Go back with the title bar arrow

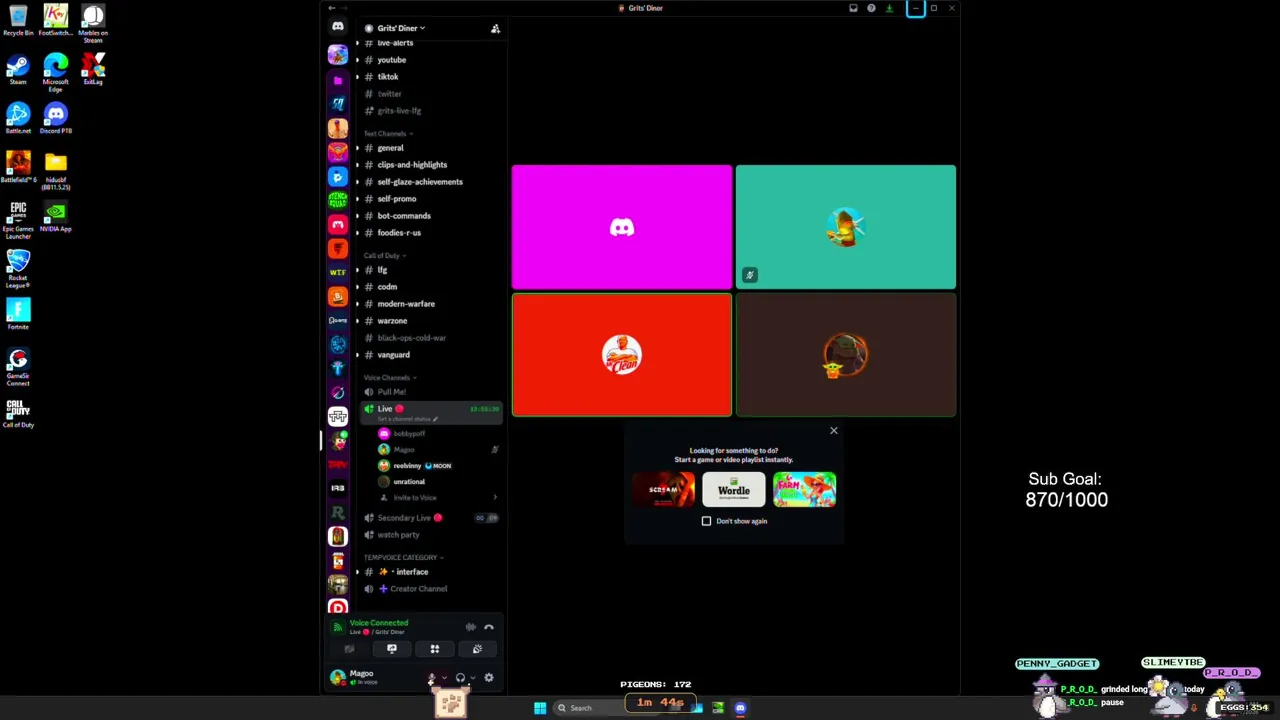coord(332,8)
